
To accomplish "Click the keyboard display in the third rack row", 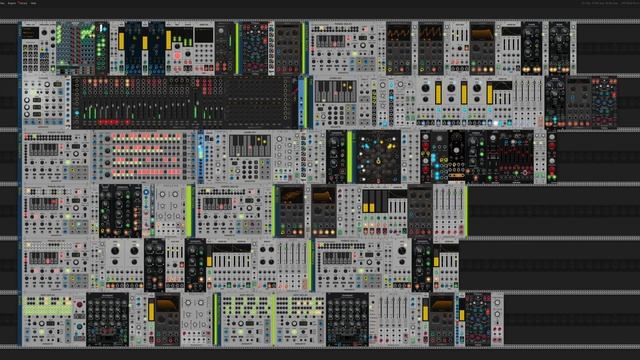I will click(249, 146).
